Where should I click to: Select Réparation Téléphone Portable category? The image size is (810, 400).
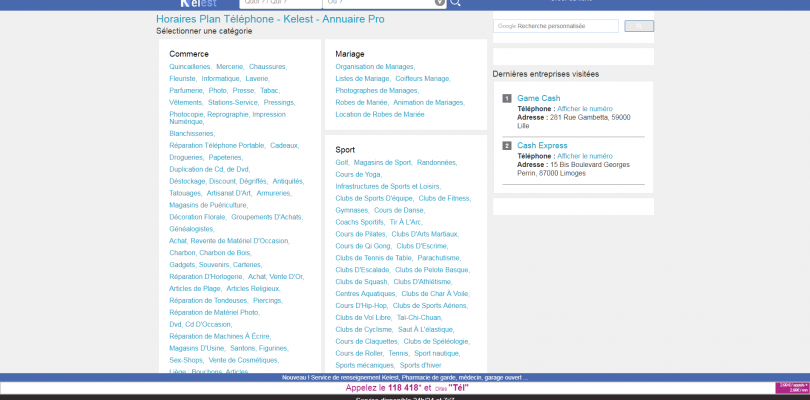click(217, 145)
